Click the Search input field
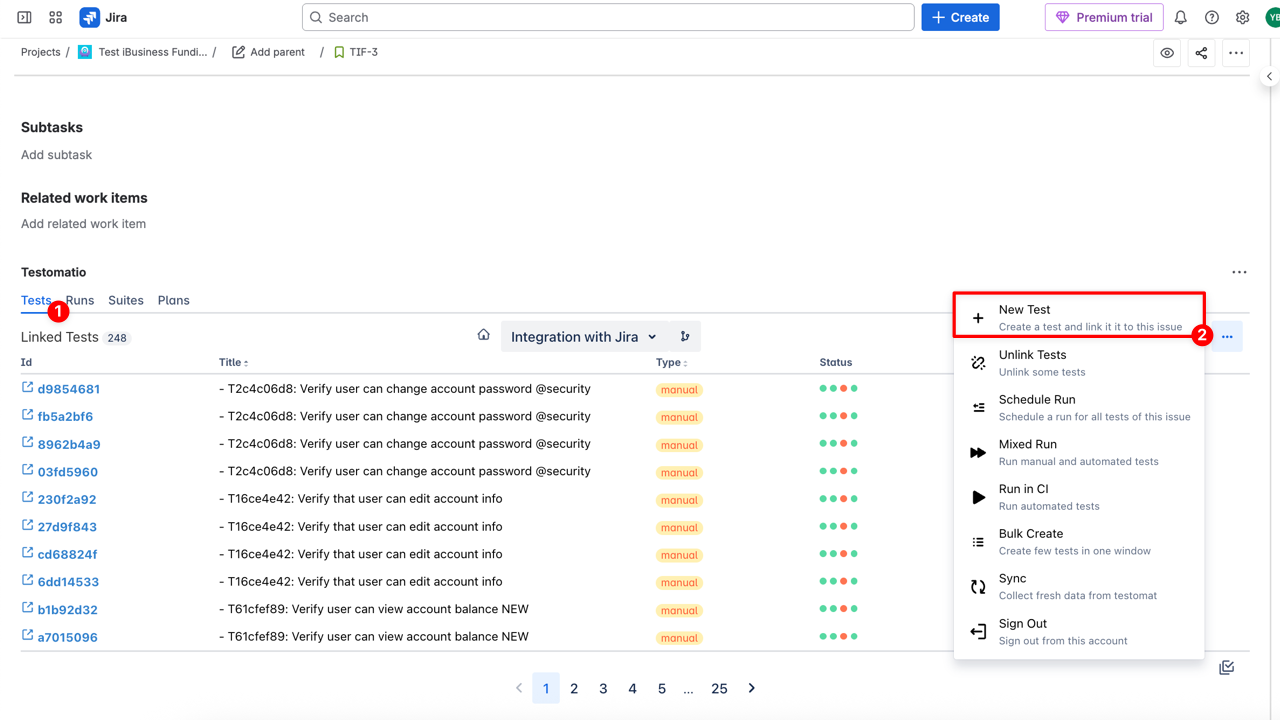 click(x=608, y=17)
